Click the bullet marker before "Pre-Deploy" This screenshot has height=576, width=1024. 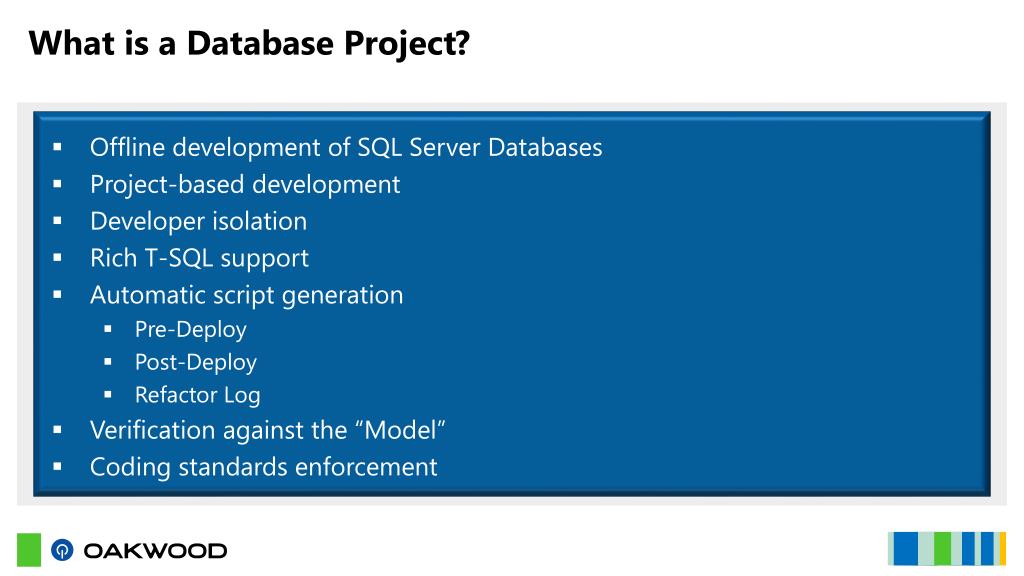[x=108, y=329]
